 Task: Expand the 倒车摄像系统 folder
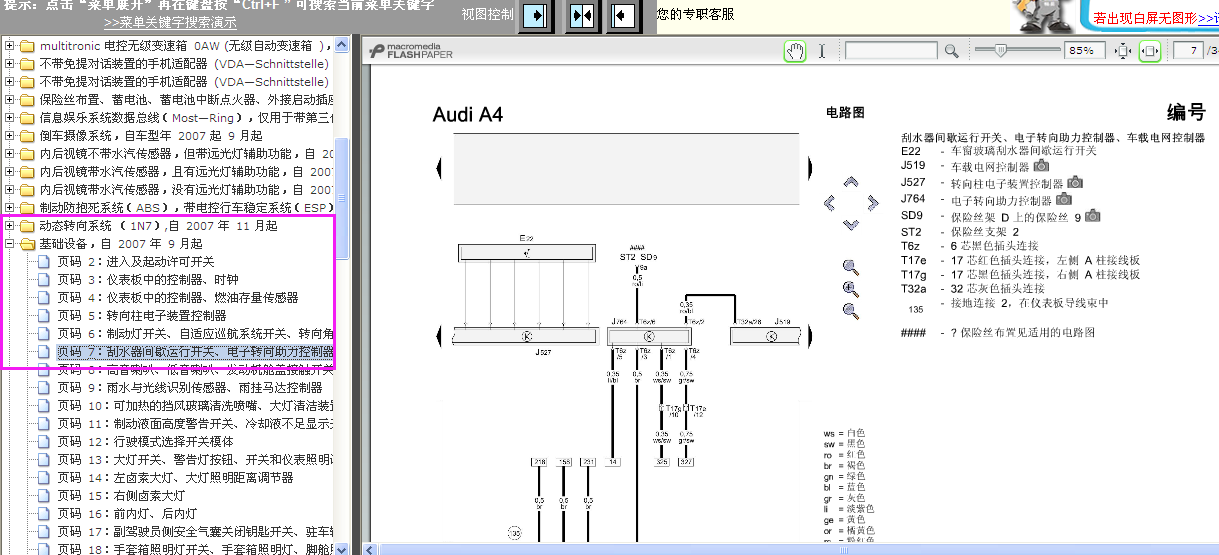pos(10,136)
